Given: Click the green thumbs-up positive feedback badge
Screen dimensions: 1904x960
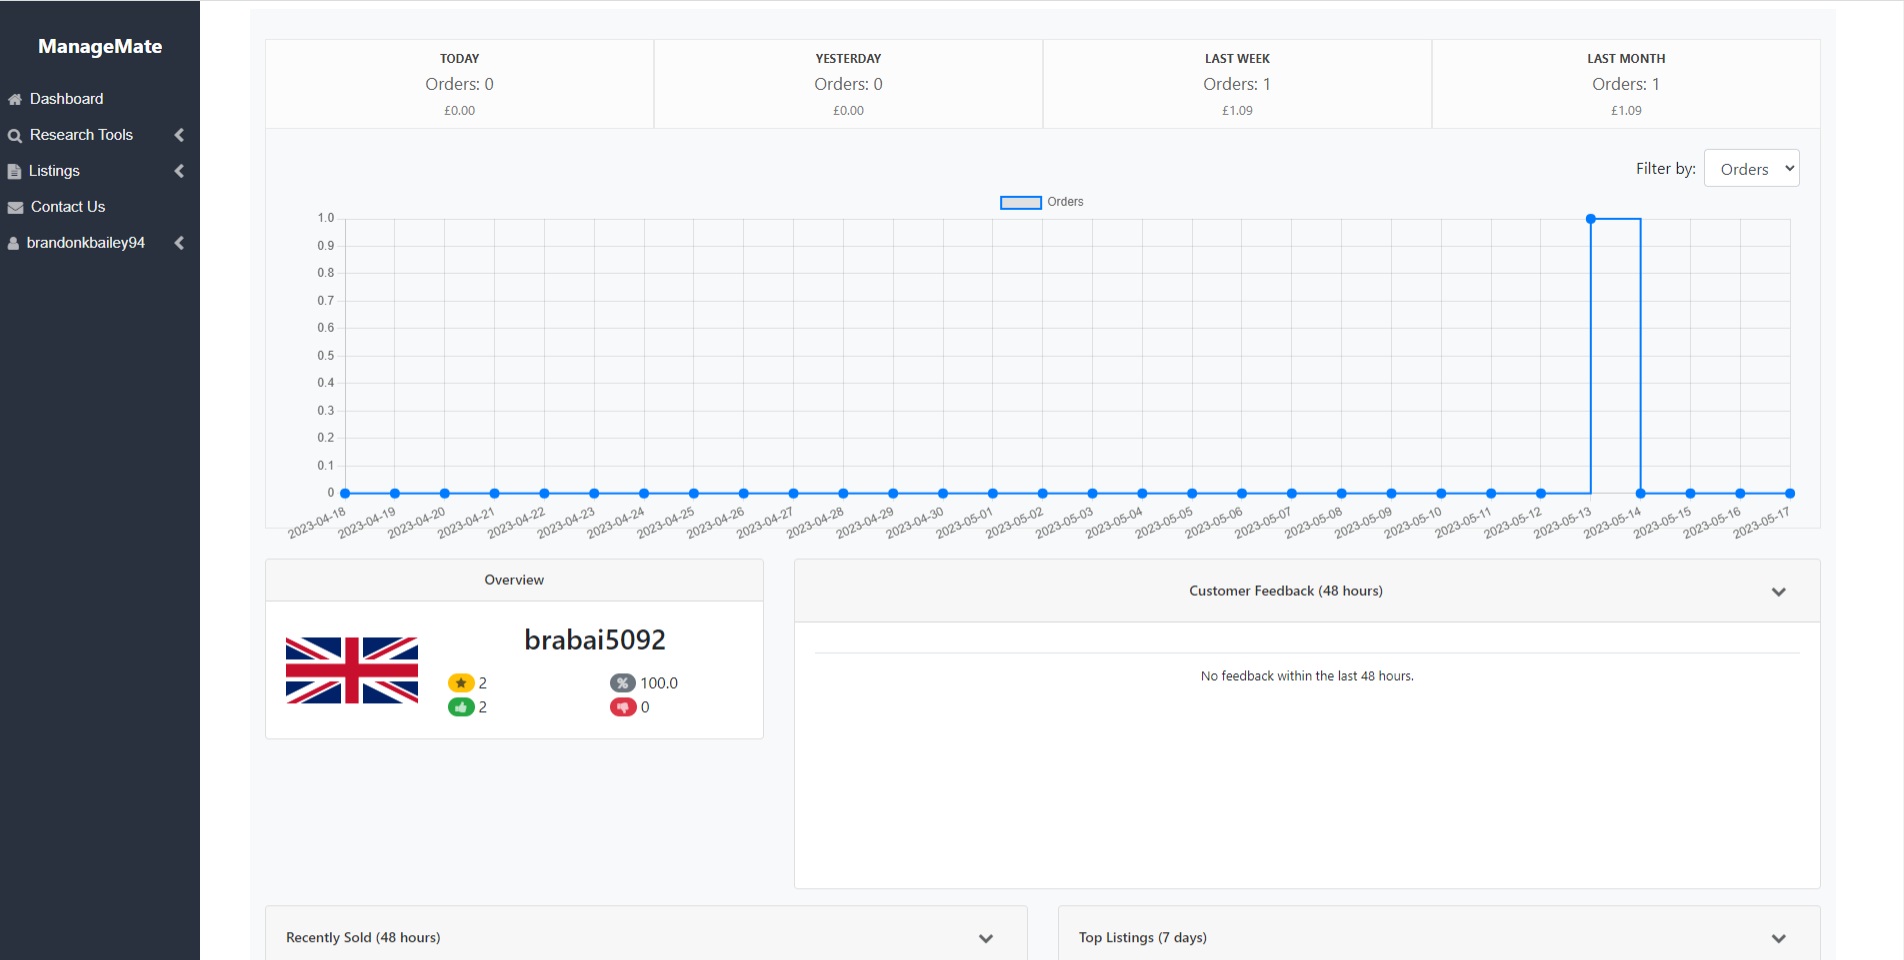Looking at the screenshot, I should click(460, 707).
